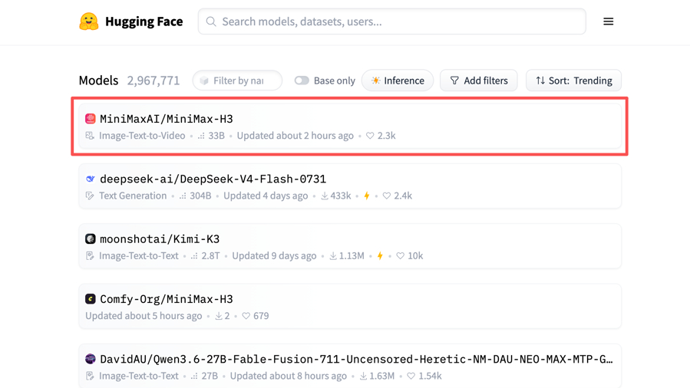690x388 pixels.
Task: Click the DavidAU avatar icon
Action: pyautogui.click(x=90, y=359)
